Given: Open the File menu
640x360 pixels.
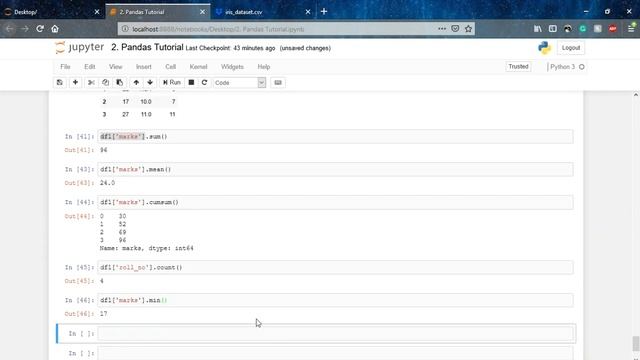Looking at the screenshot, I should coord(65,67).
